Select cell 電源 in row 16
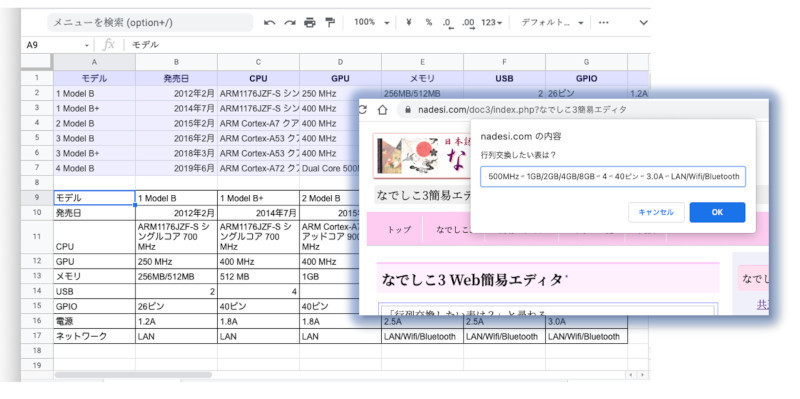Viewport: 800px width, 399px height. pyautogui.click(x=94, y=321)
